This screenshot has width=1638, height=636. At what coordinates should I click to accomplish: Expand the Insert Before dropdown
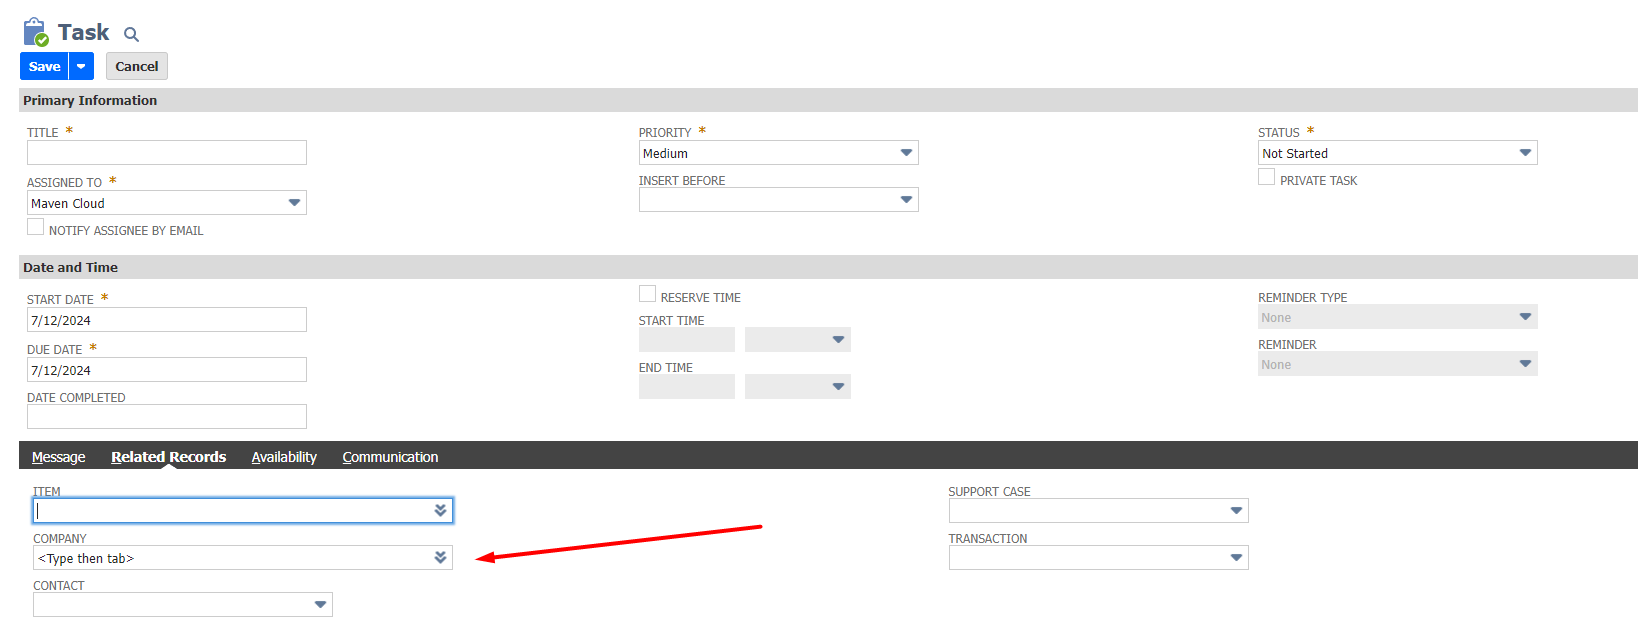coord(778,200)
